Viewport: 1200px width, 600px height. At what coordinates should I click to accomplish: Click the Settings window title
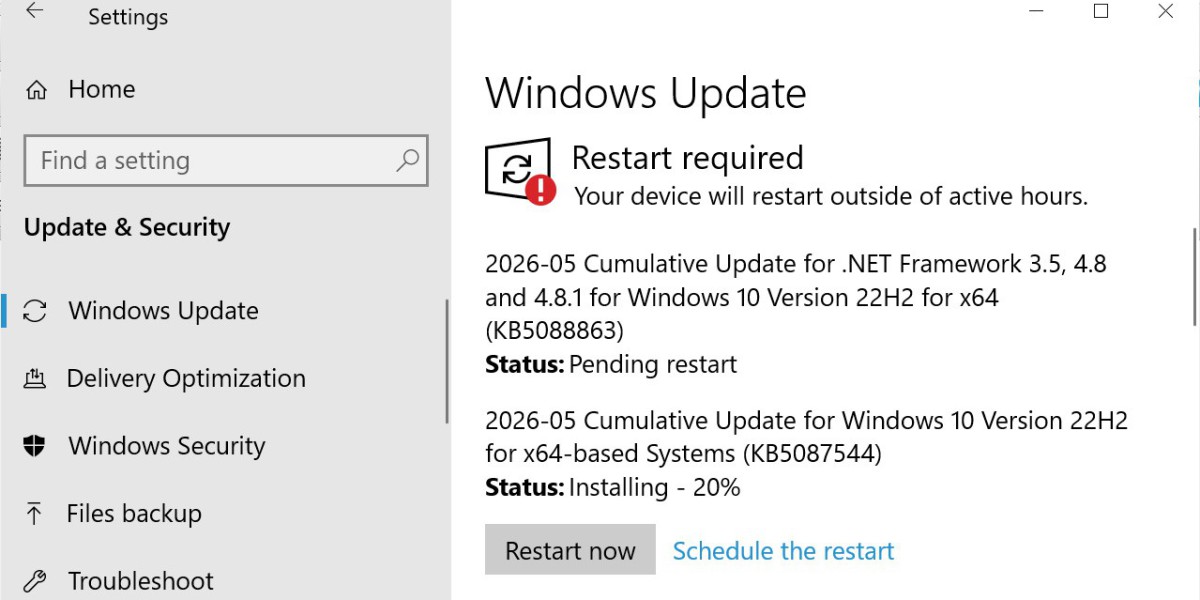[128, 17]
